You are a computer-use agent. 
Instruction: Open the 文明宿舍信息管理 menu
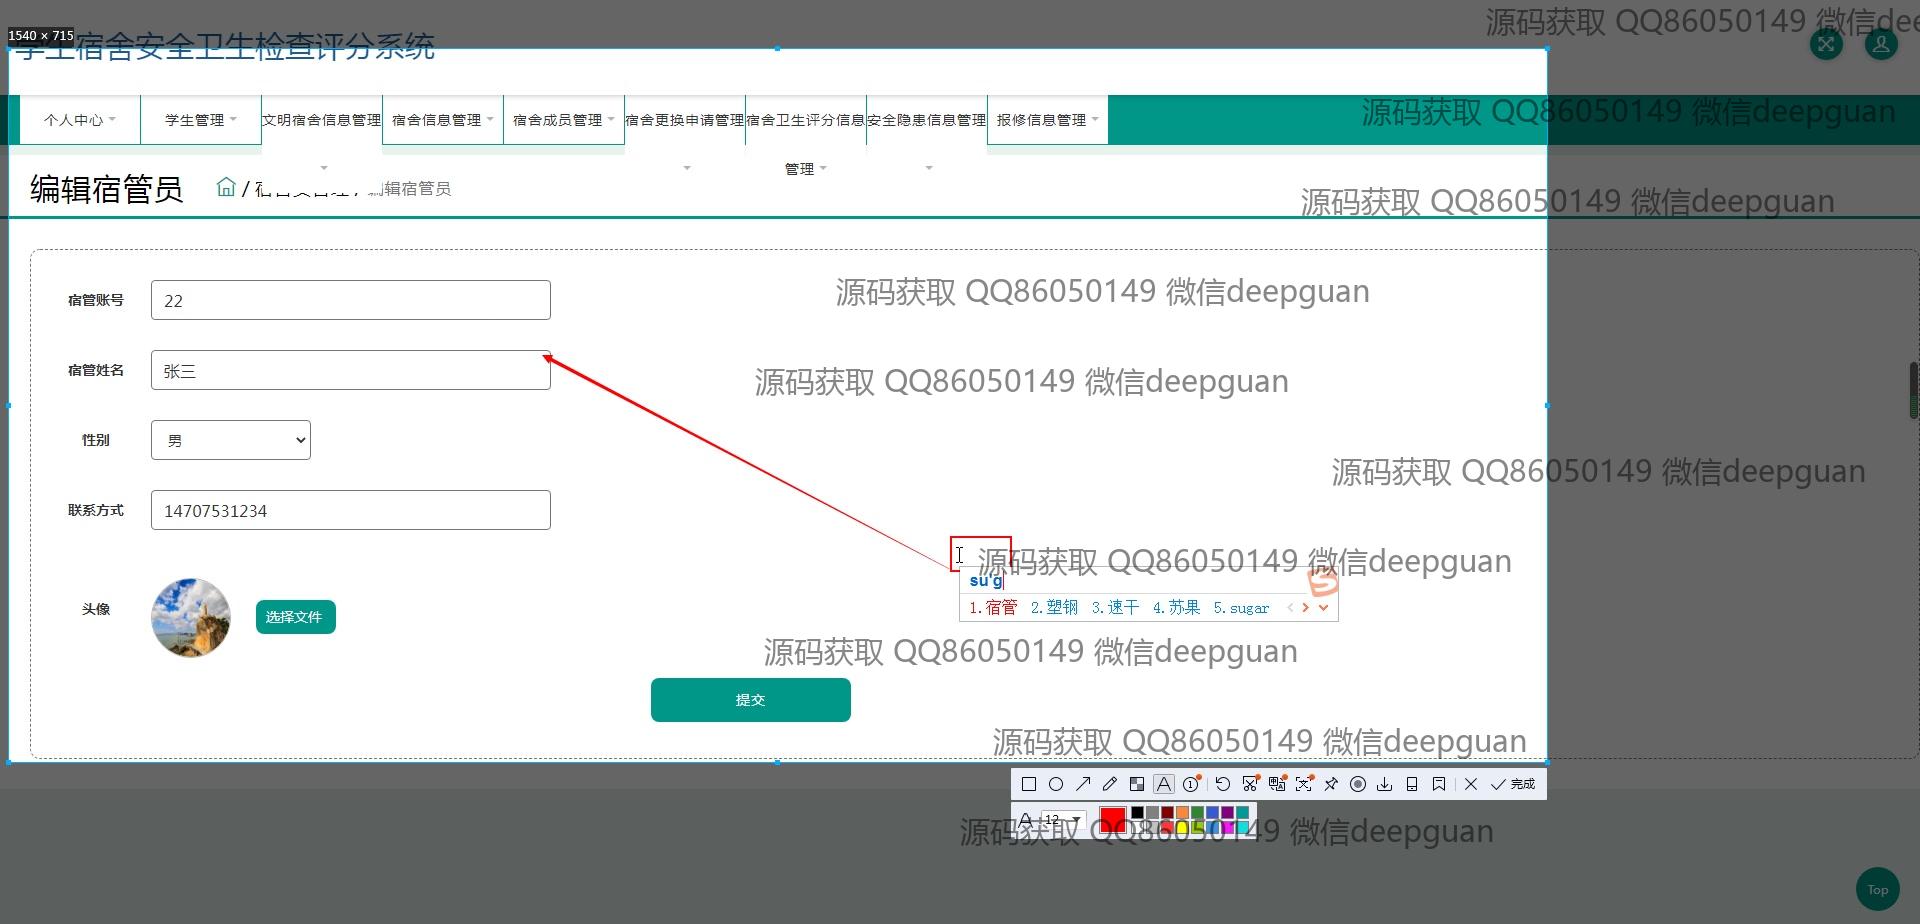tap(322, 120)
